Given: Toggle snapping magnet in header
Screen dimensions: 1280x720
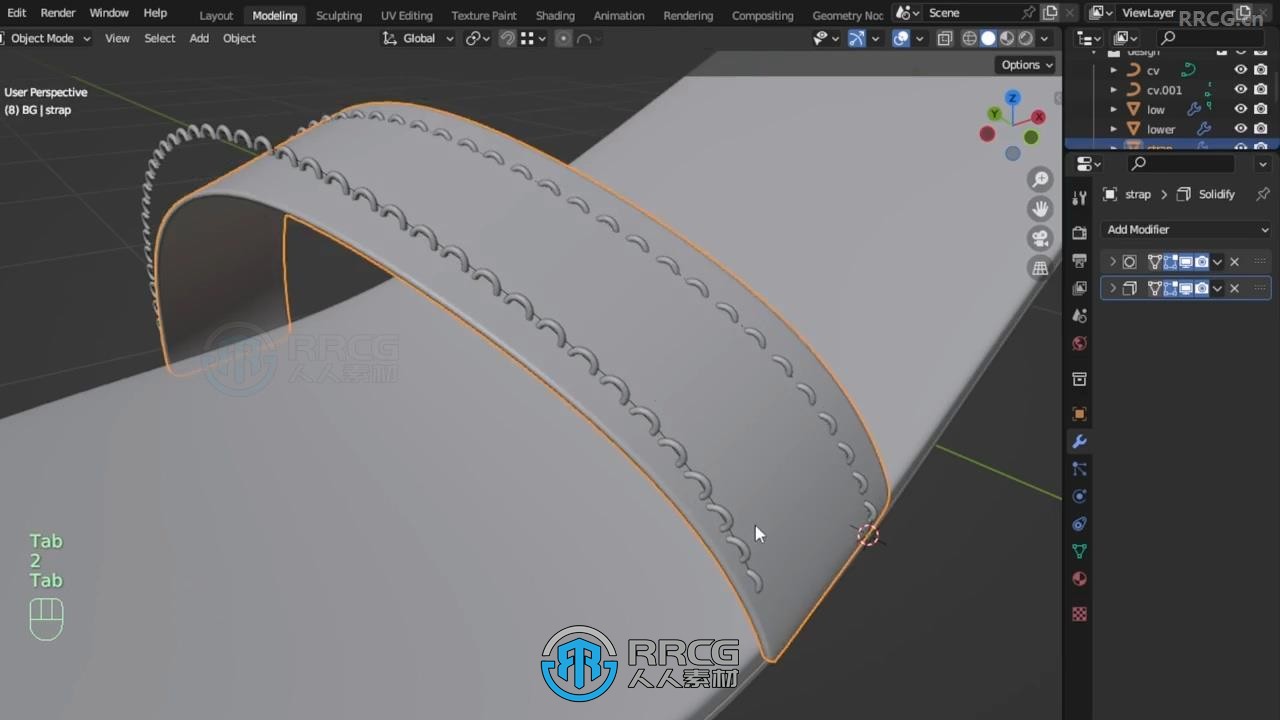Looking at the screenshot, I should (x=508, y=38).
